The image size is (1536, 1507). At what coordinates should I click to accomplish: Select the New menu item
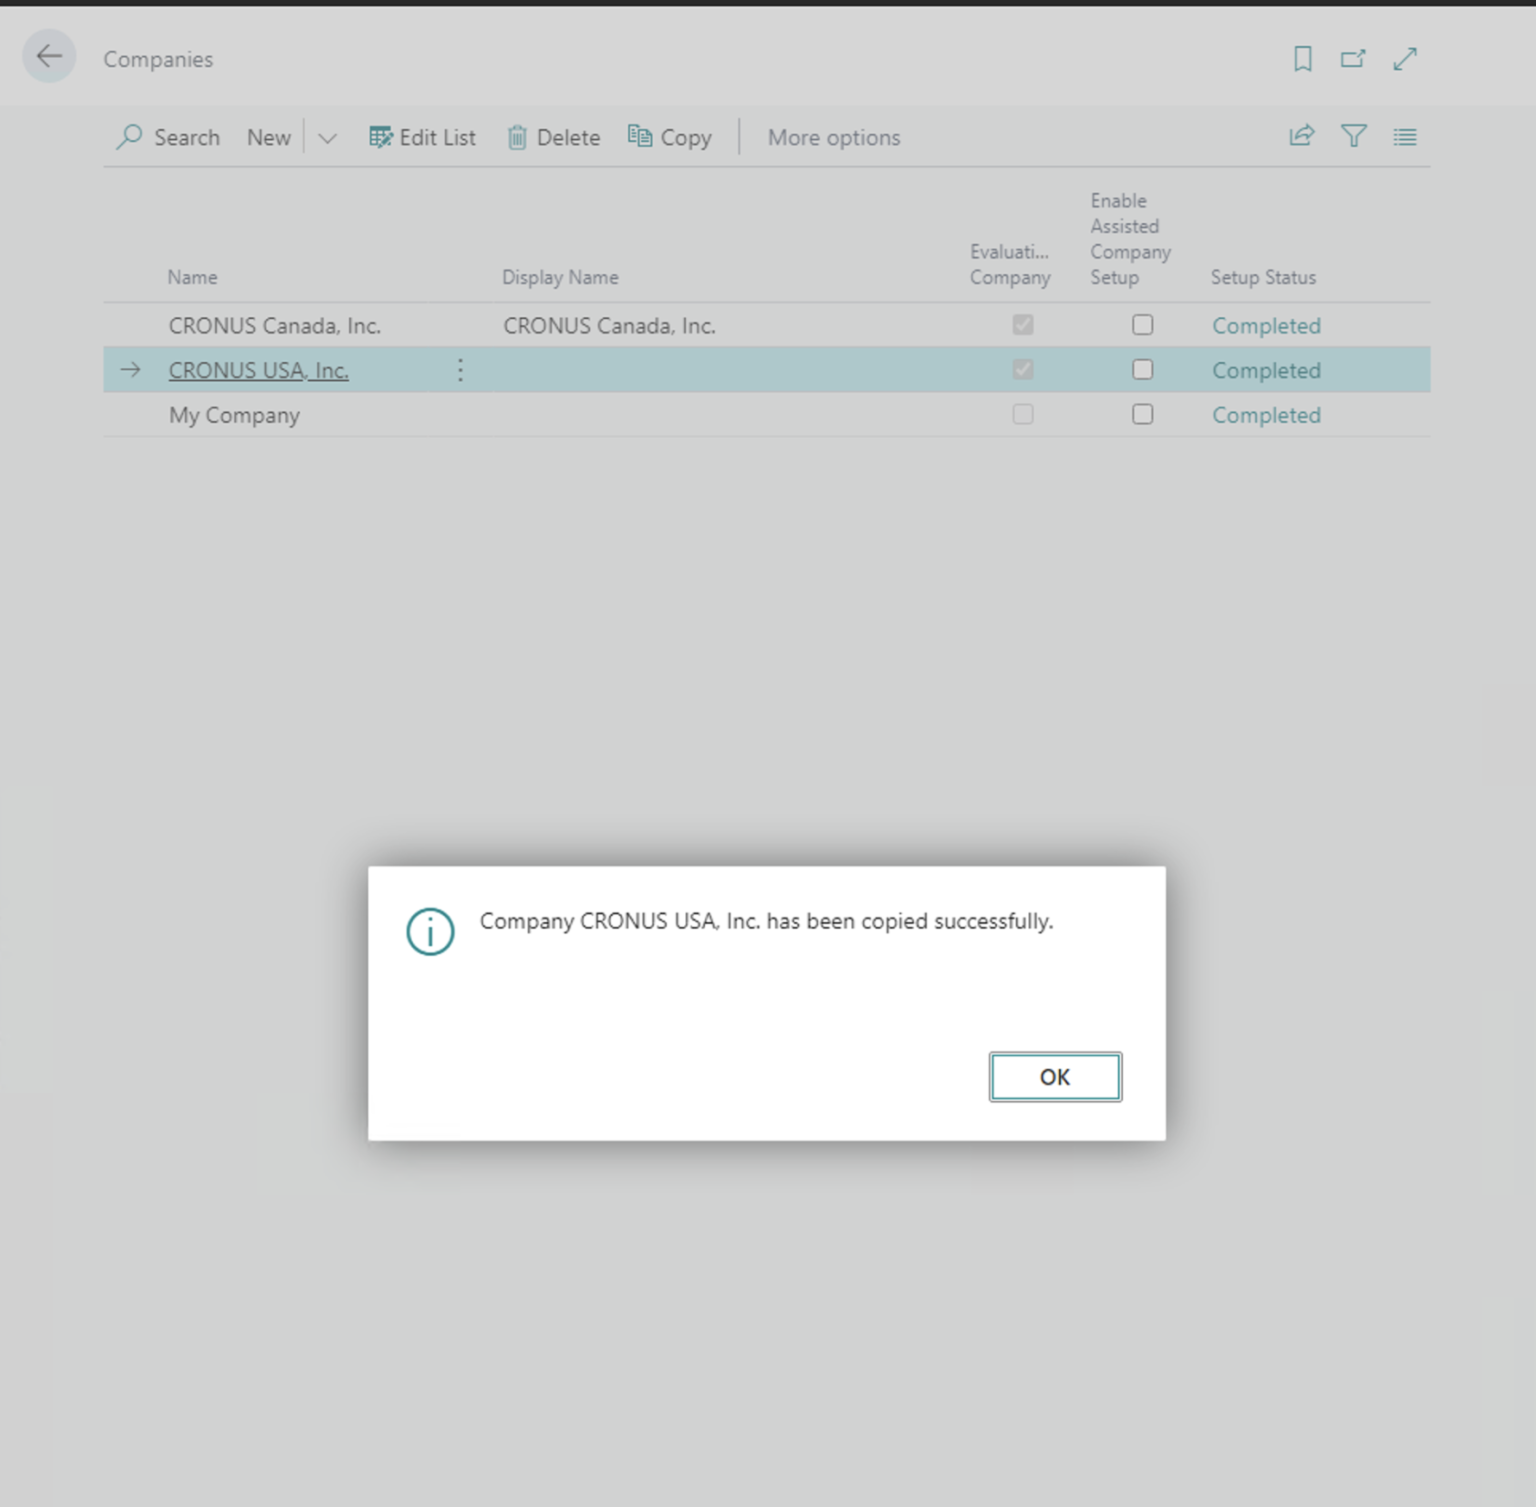pyautogui.click(x=268, y=137)
